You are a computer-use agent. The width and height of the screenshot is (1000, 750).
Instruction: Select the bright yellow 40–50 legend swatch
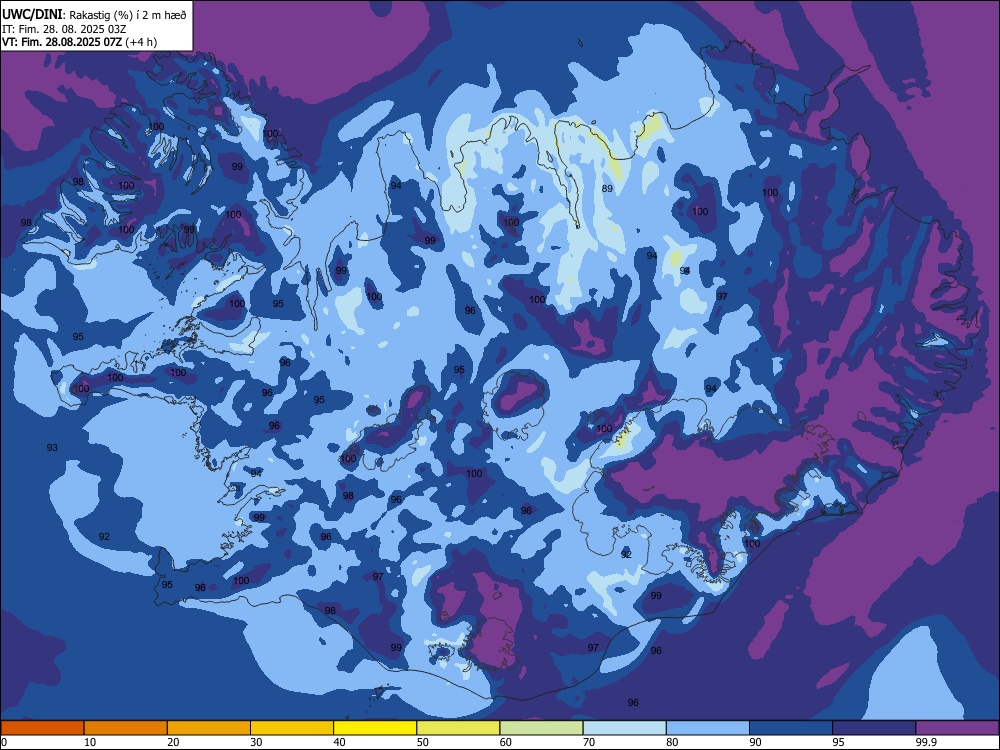tap(375, 728)
